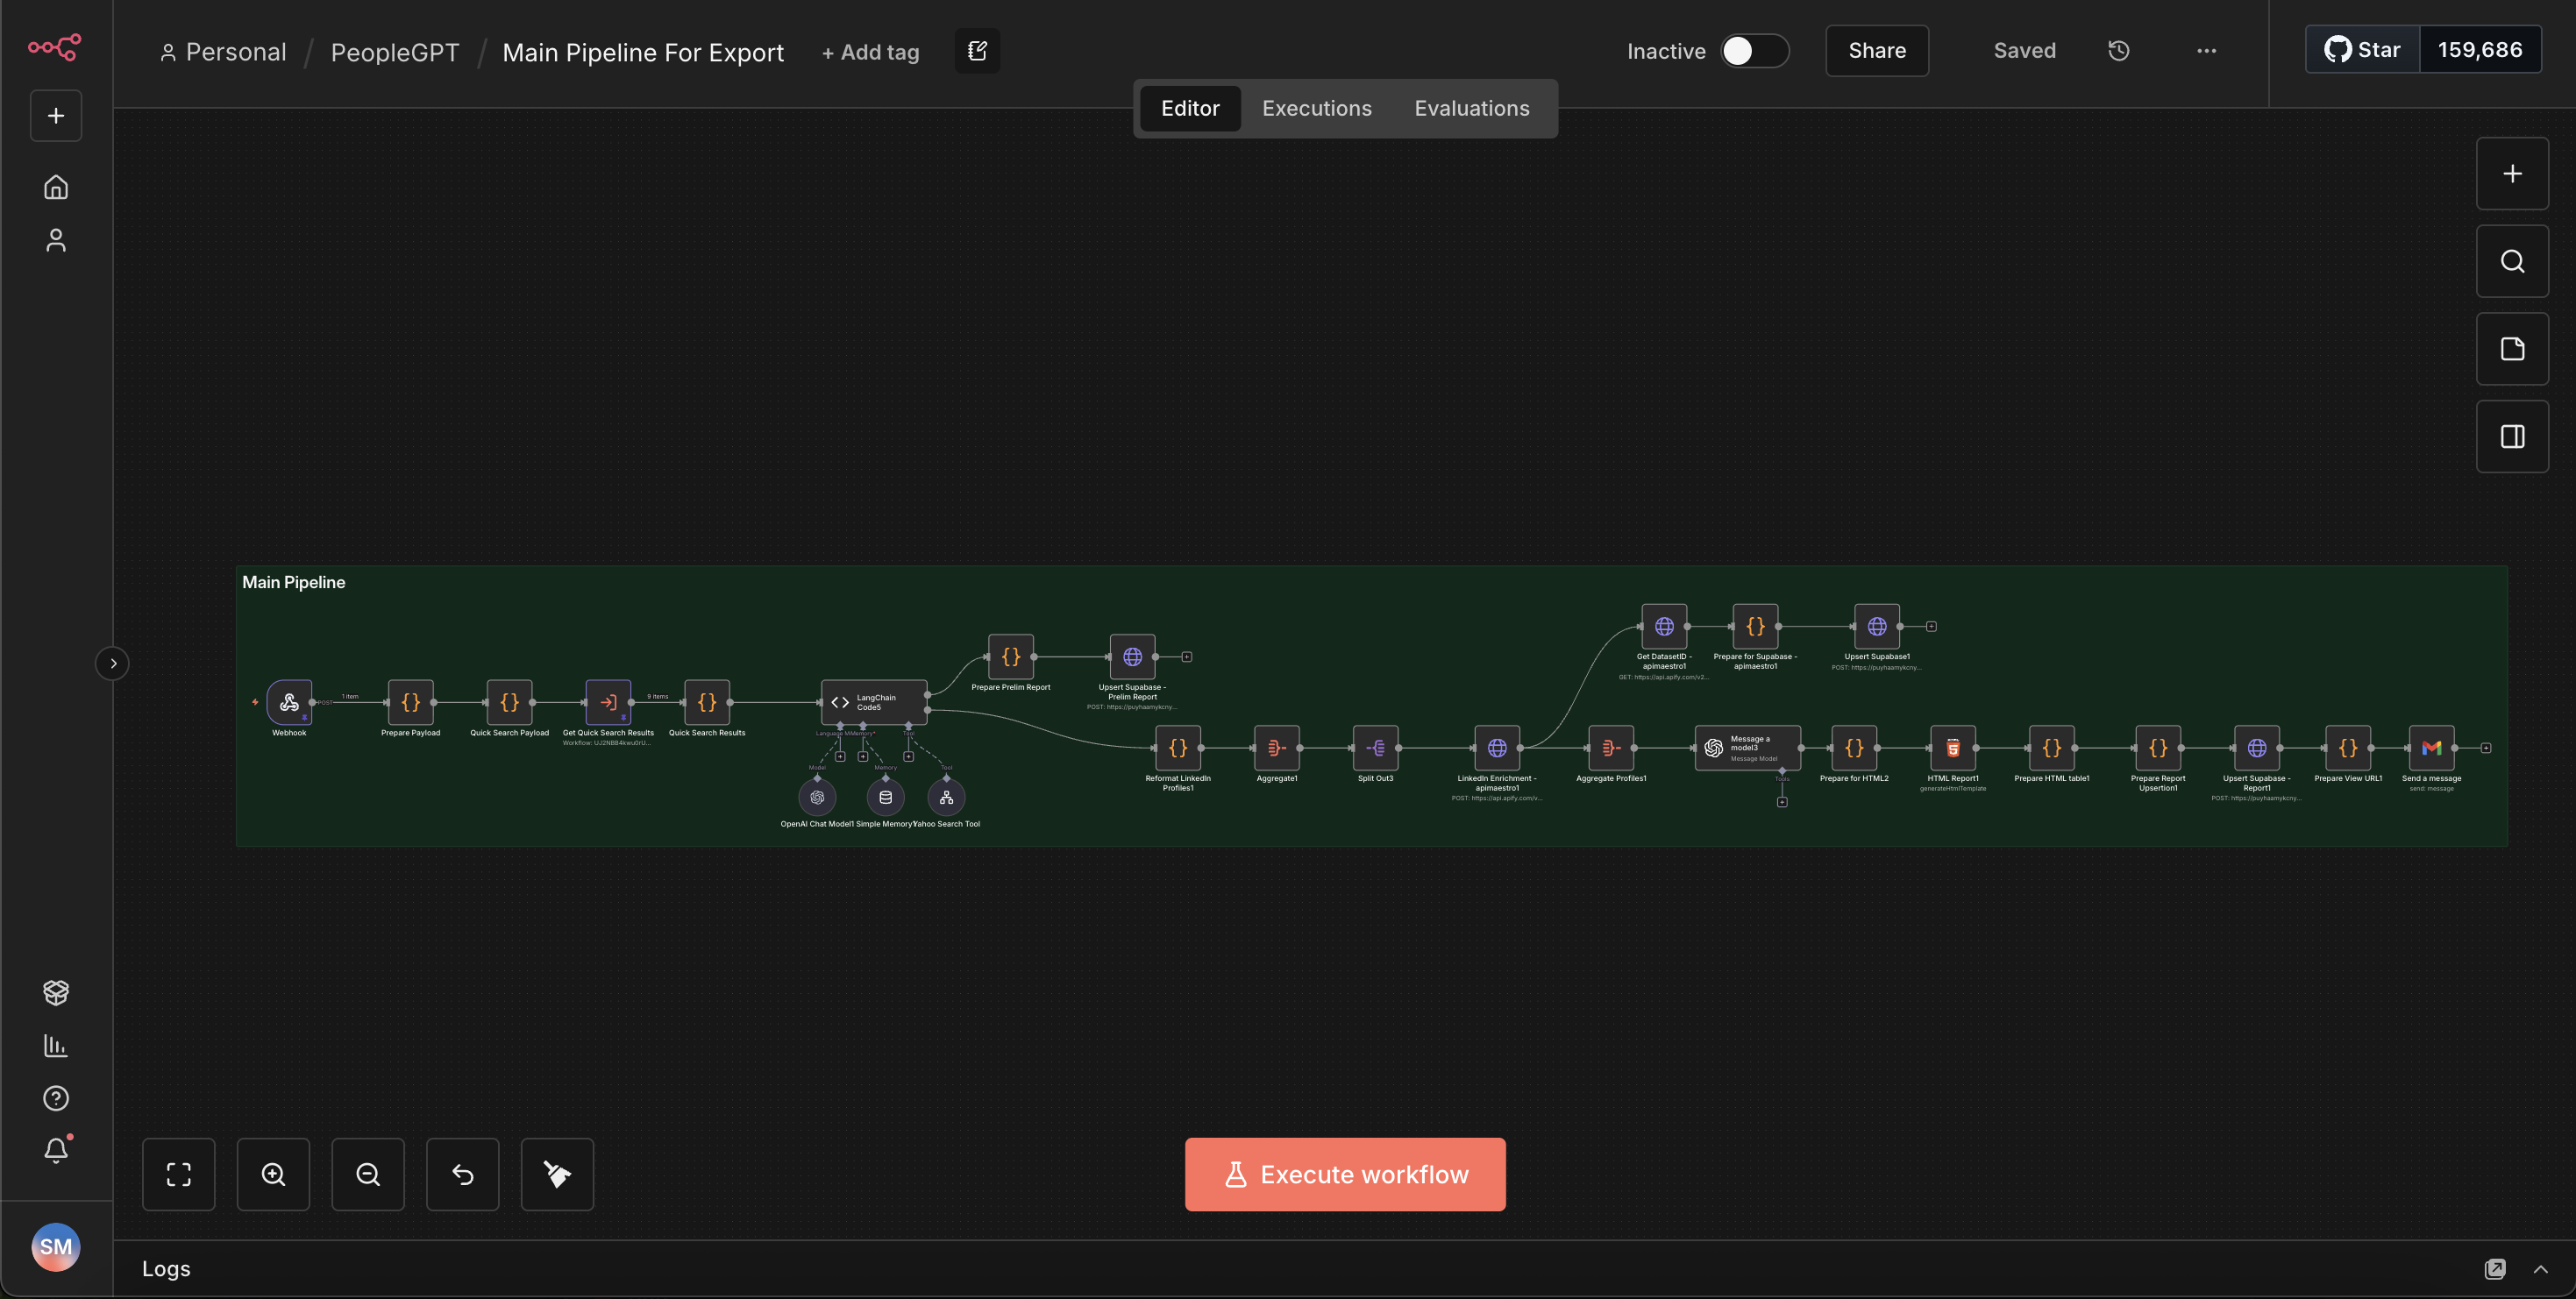This screenshot has height=1299, width=2576.
Task: Open the PeopleGPT breadcrumb folder
Action: tap(394, 52)
